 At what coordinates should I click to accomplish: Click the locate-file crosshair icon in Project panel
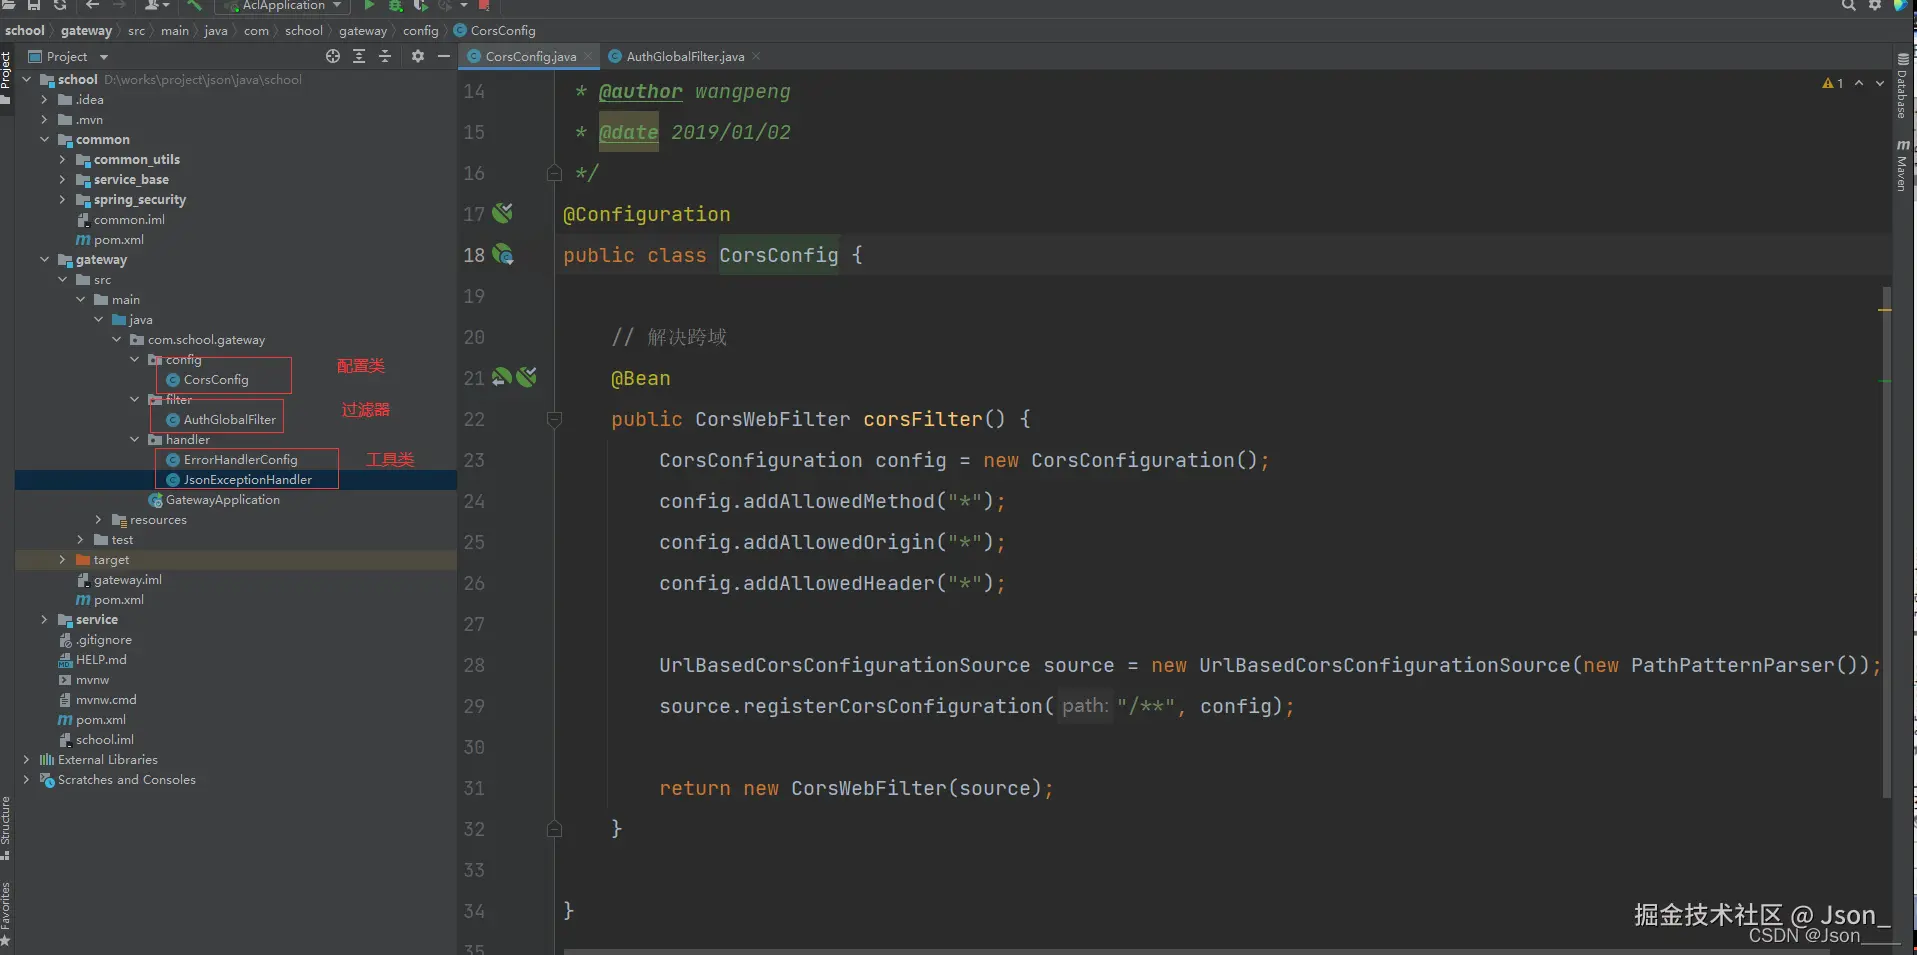333,57
